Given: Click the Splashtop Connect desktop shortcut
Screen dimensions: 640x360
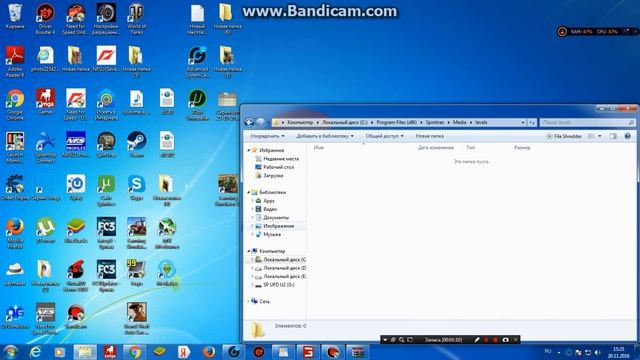Looking at the screenshot, I should tap(45, 147).
